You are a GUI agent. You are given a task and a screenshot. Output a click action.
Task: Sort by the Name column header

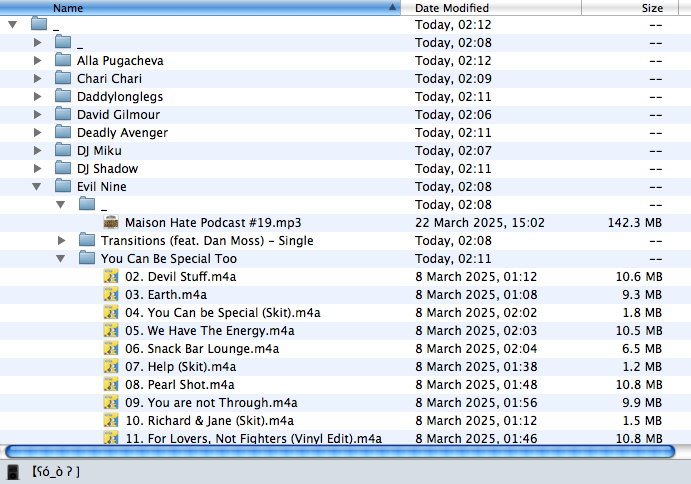click(x=200, y=7)
